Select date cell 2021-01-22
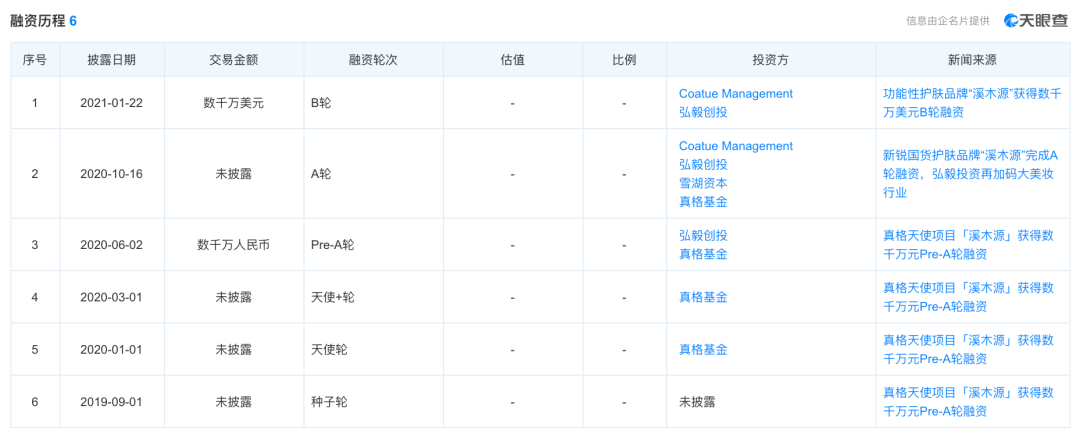 click(112, 103)
